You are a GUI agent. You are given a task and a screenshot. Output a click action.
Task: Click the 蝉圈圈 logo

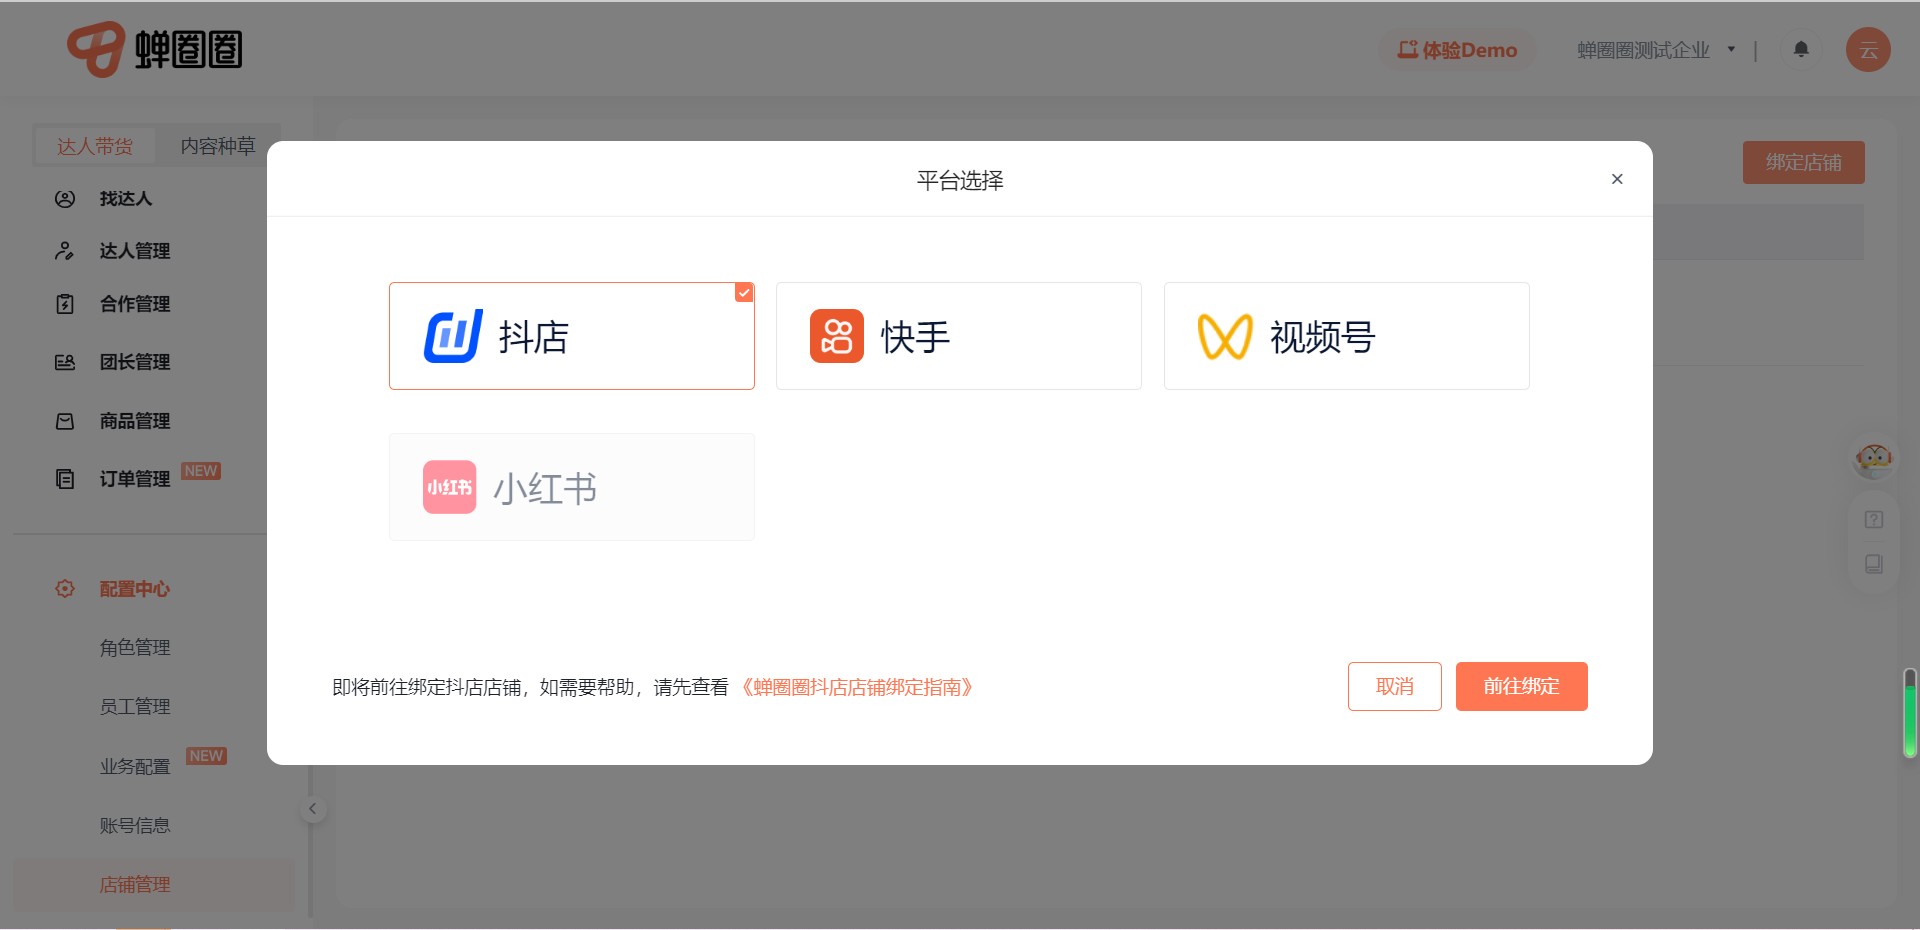[154, 49]
